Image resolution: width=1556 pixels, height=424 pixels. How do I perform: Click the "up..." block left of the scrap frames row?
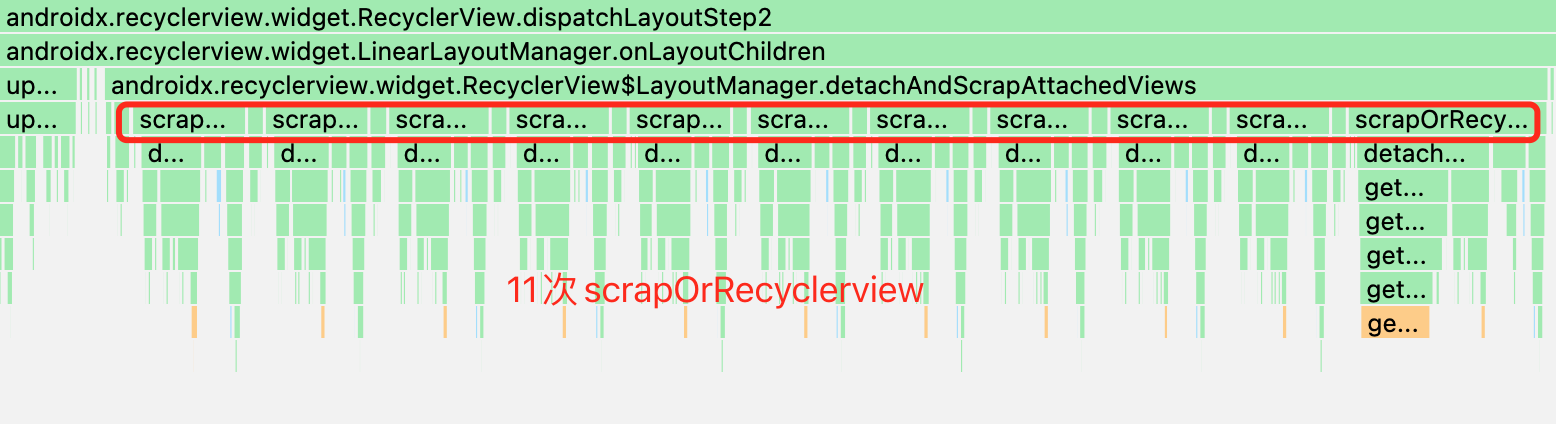click(38, 121)
